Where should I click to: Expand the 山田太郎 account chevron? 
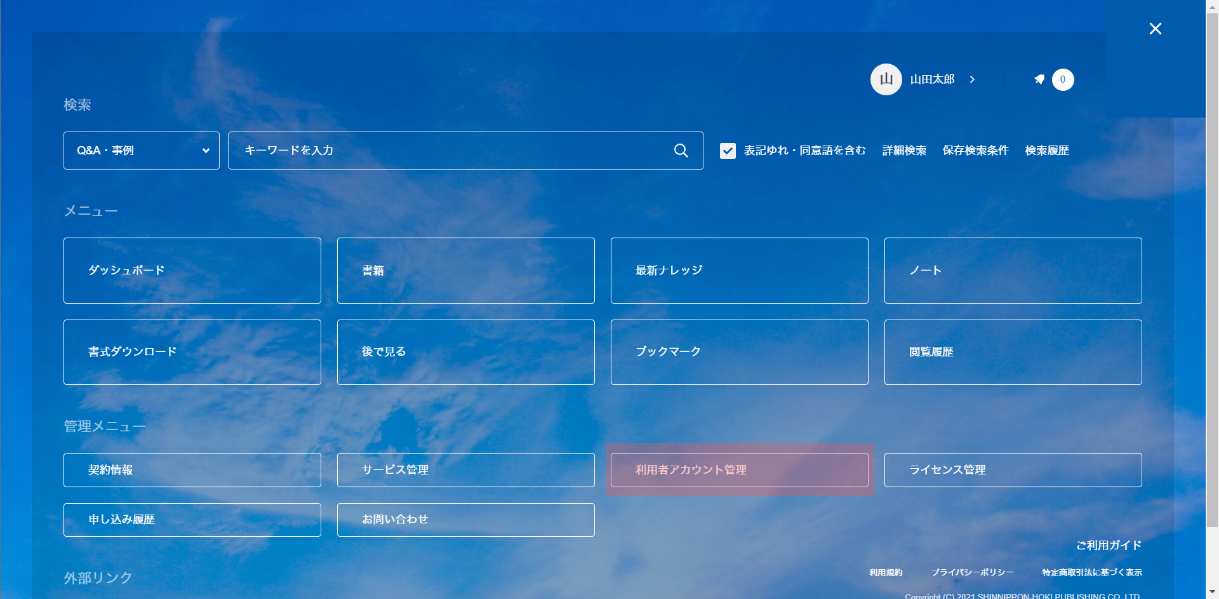[x=972, y=80]
